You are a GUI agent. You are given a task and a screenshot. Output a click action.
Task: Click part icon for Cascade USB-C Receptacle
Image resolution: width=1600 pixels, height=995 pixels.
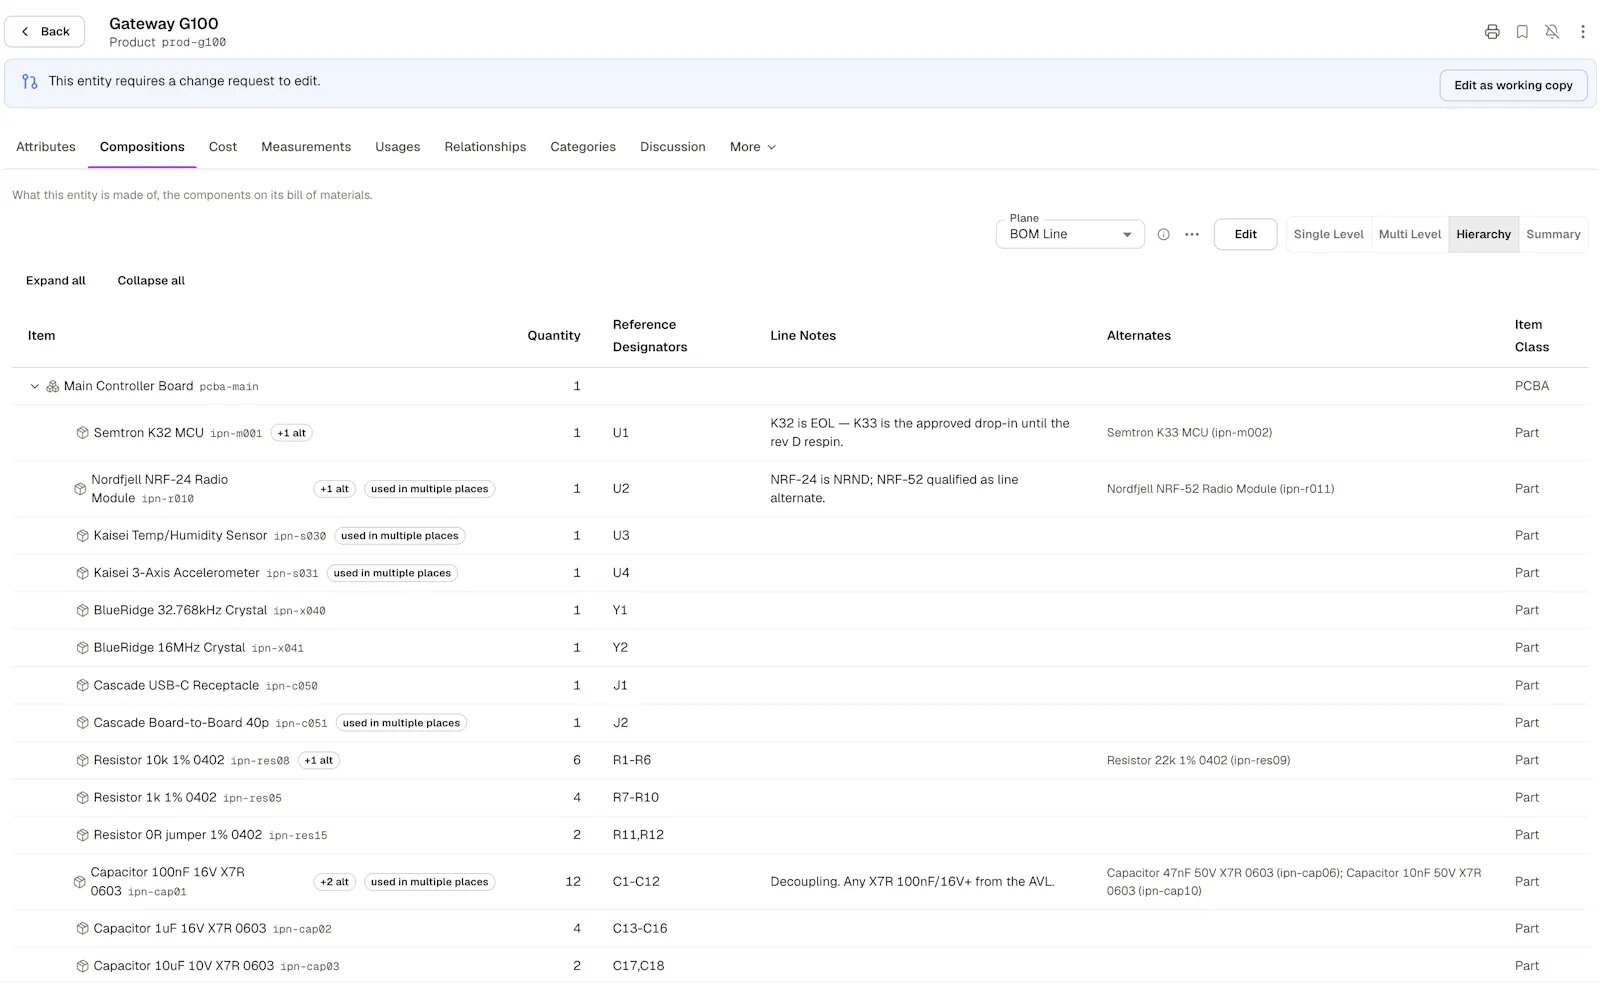(x=83, y=685)
